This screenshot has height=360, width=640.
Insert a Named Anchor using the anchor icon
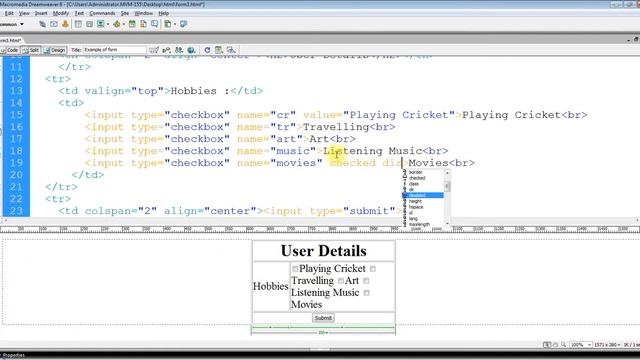65,24
